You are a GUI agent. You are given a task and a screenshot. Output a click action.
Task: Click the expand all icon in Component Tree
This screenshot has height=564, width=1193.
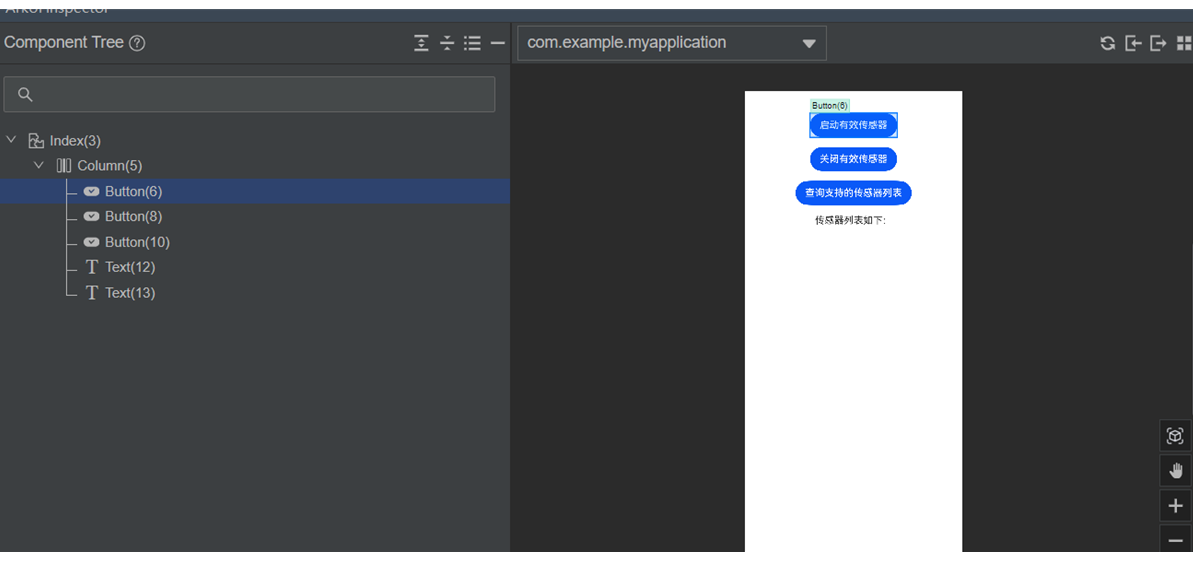pyautogui.click(x=422, y=43)
